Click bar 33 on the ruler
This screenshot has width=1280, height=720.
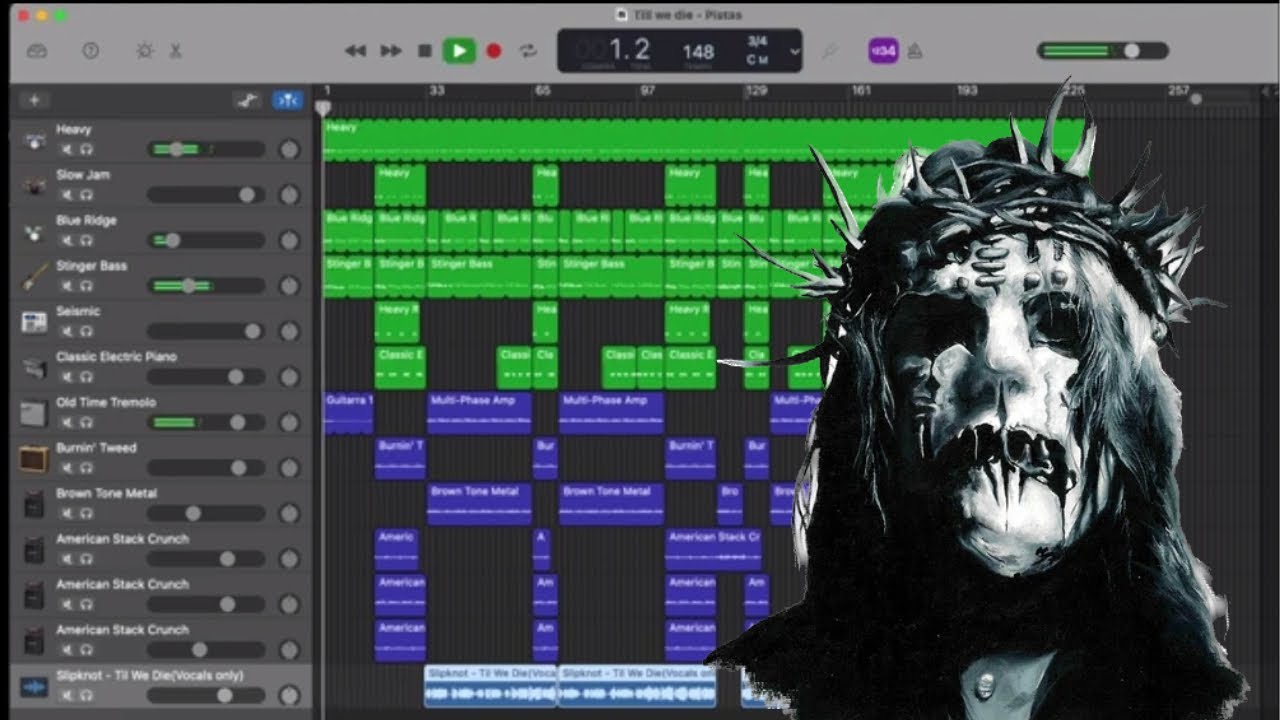tap(436, 91)
